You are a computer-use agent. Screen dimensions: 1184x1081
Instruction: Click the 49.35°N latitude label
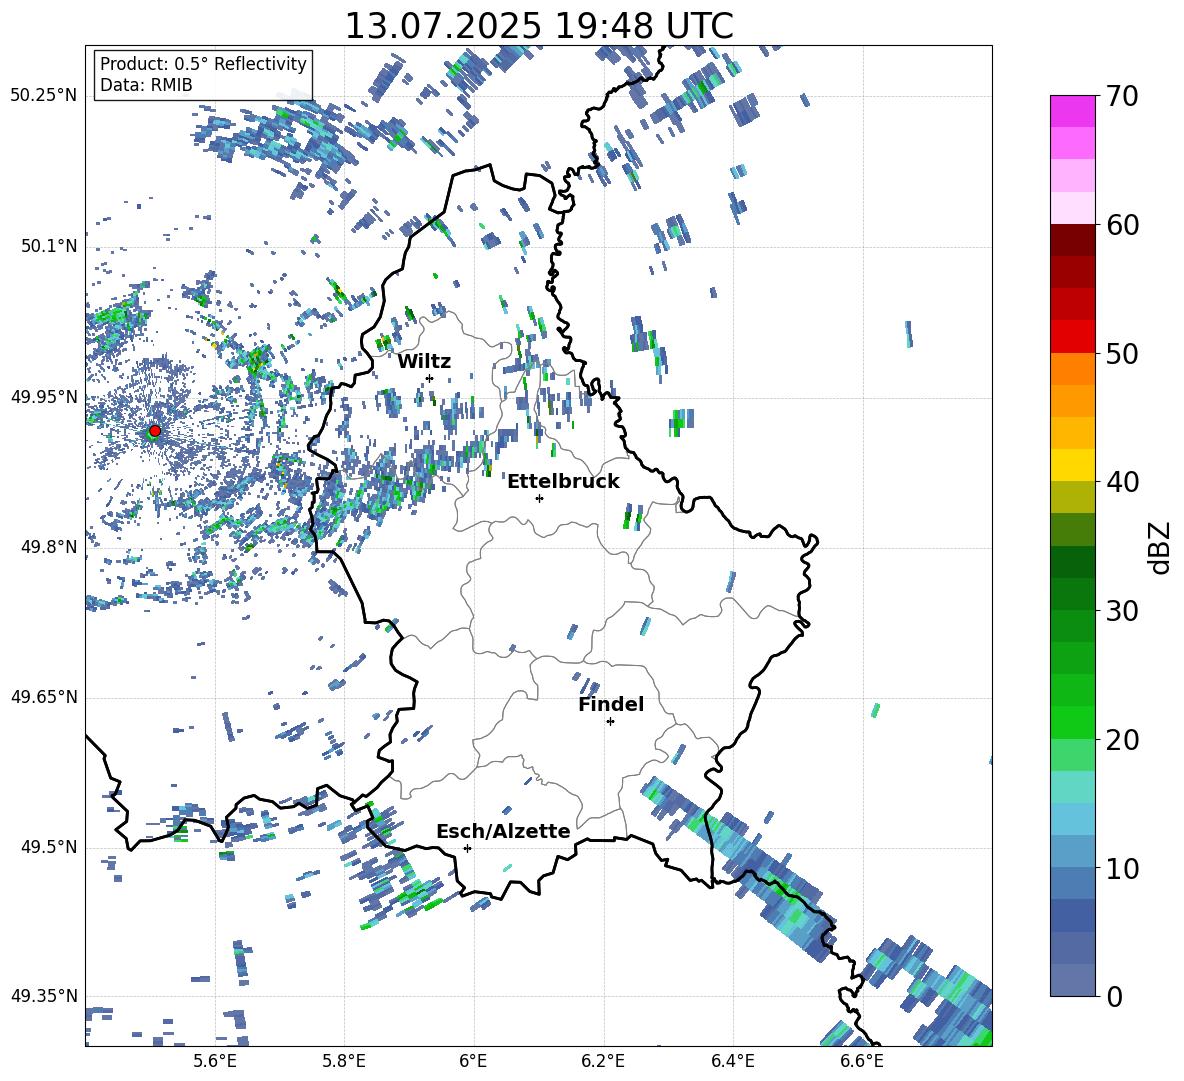tap(44, 996)
